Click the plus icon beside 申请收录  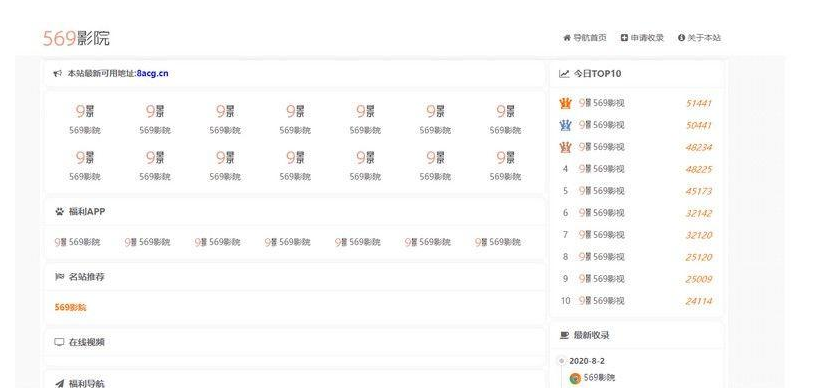[x=624, y=38]
